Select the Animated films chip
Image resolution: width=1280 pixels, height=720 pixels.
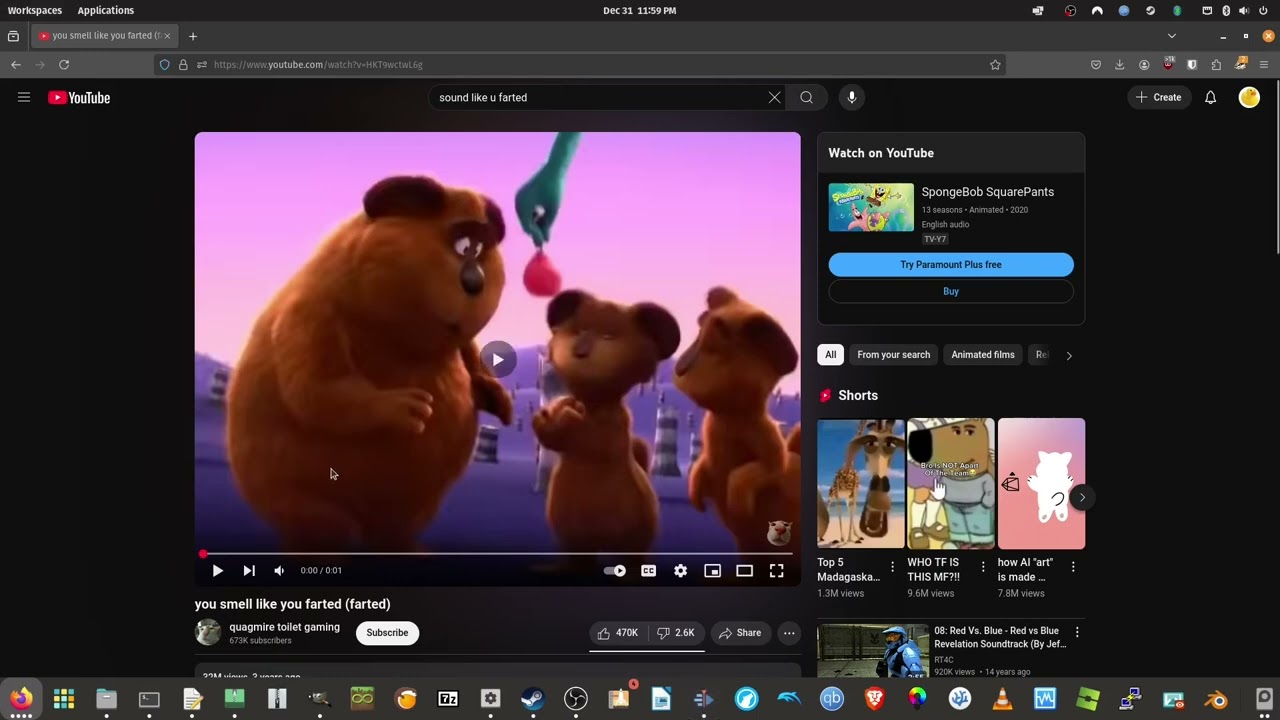[x=983, y=355]
